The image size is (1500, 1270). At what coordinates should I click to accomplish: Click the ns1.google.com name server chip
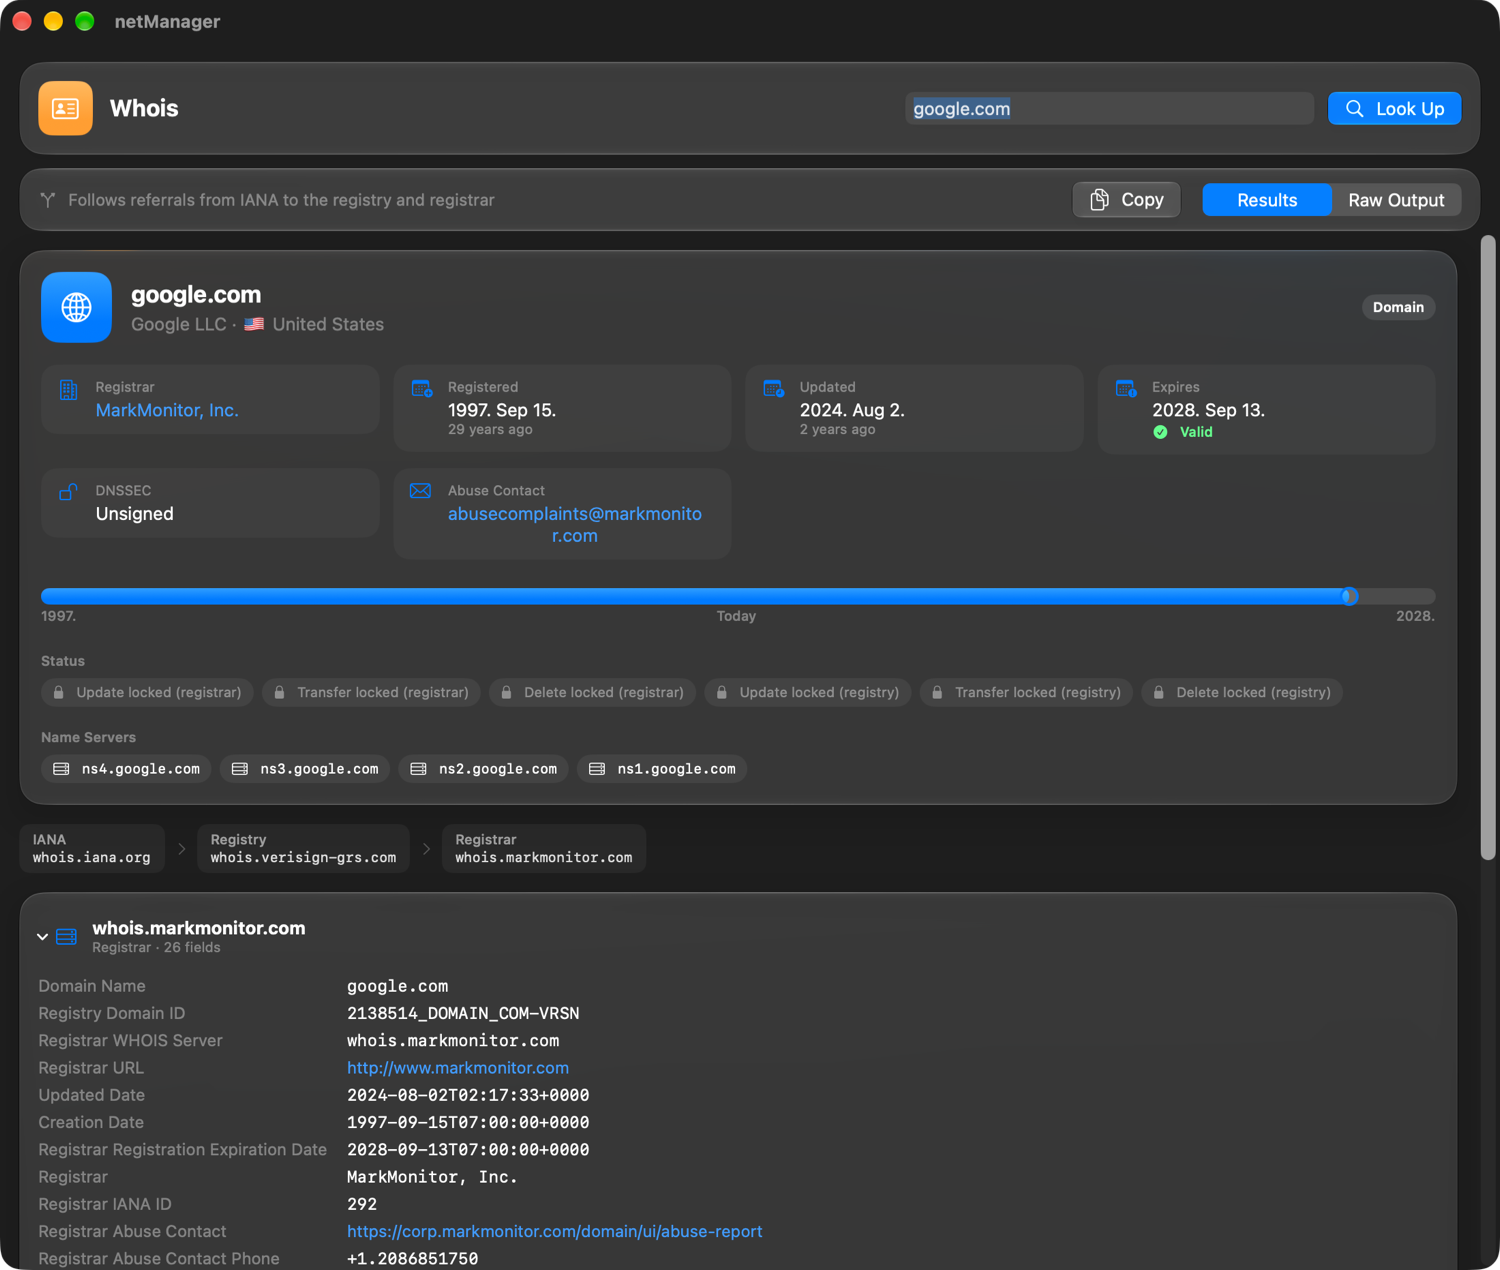tap(662, 769)
